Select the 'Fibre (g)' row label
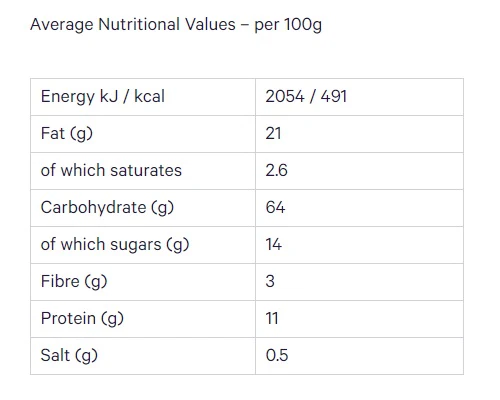Image resolution: width=500 pixels, height=400 pixels. pyautogui.click(x=74, y=281)
